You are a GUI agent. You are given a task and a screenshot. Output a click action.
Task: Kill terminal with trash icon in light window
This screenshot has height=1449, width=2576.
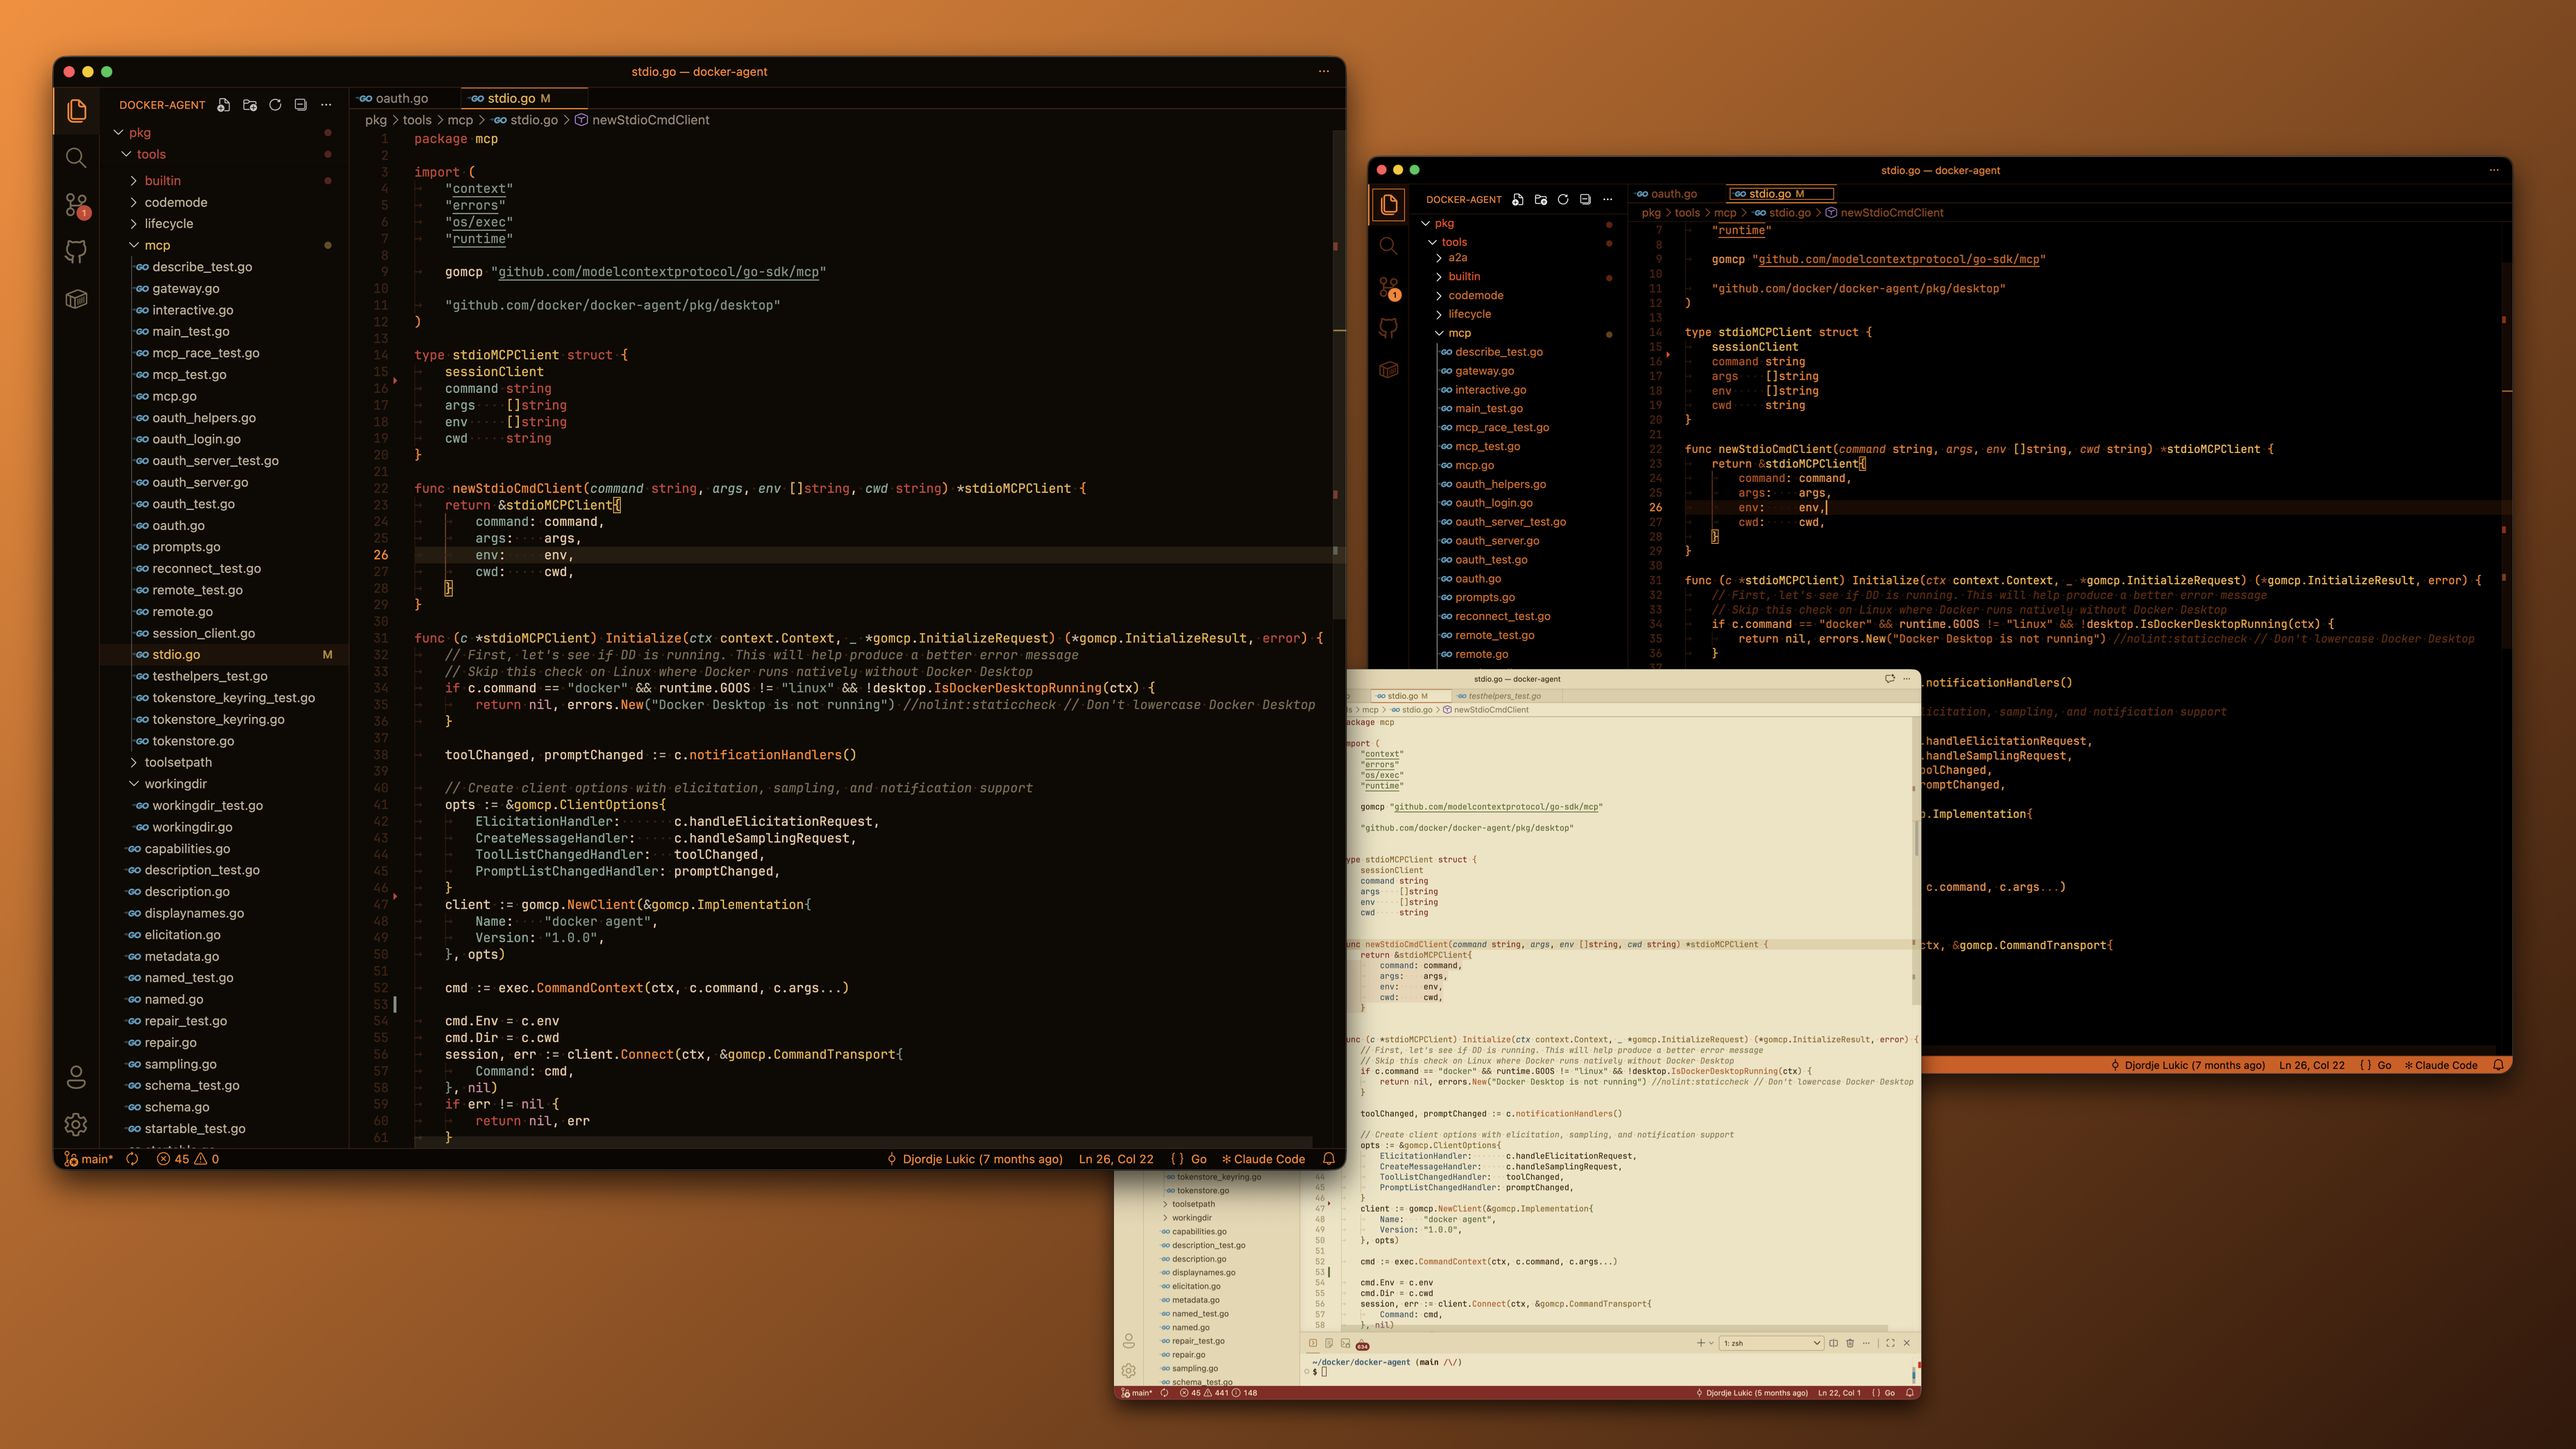pyautogui.click(x=1850, y=1343)
